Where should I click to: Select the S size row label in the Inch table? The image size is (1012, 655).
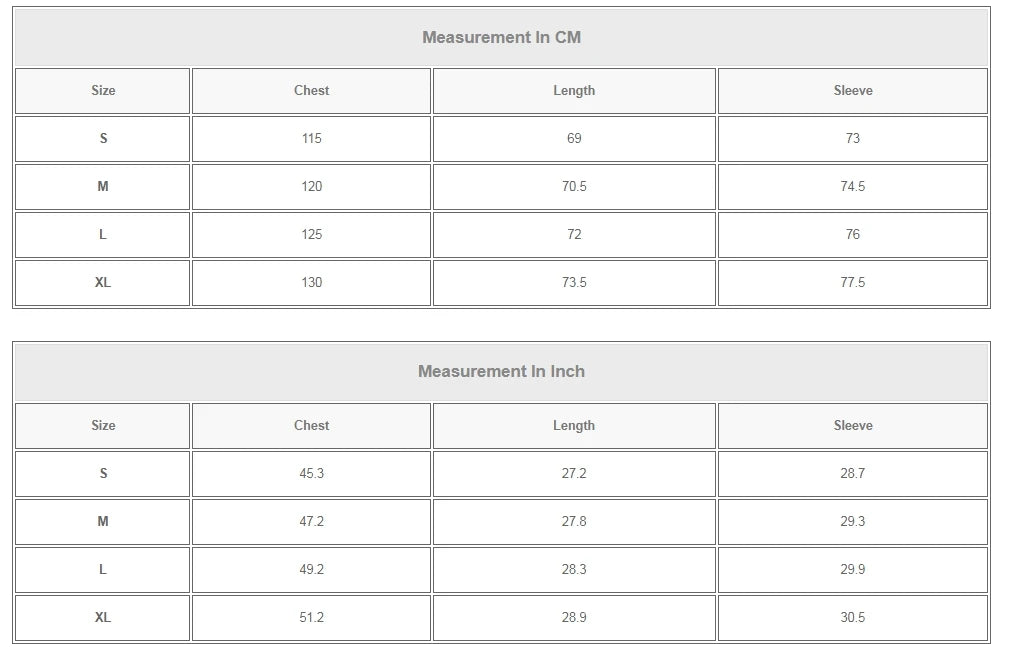tap(103, 474)
